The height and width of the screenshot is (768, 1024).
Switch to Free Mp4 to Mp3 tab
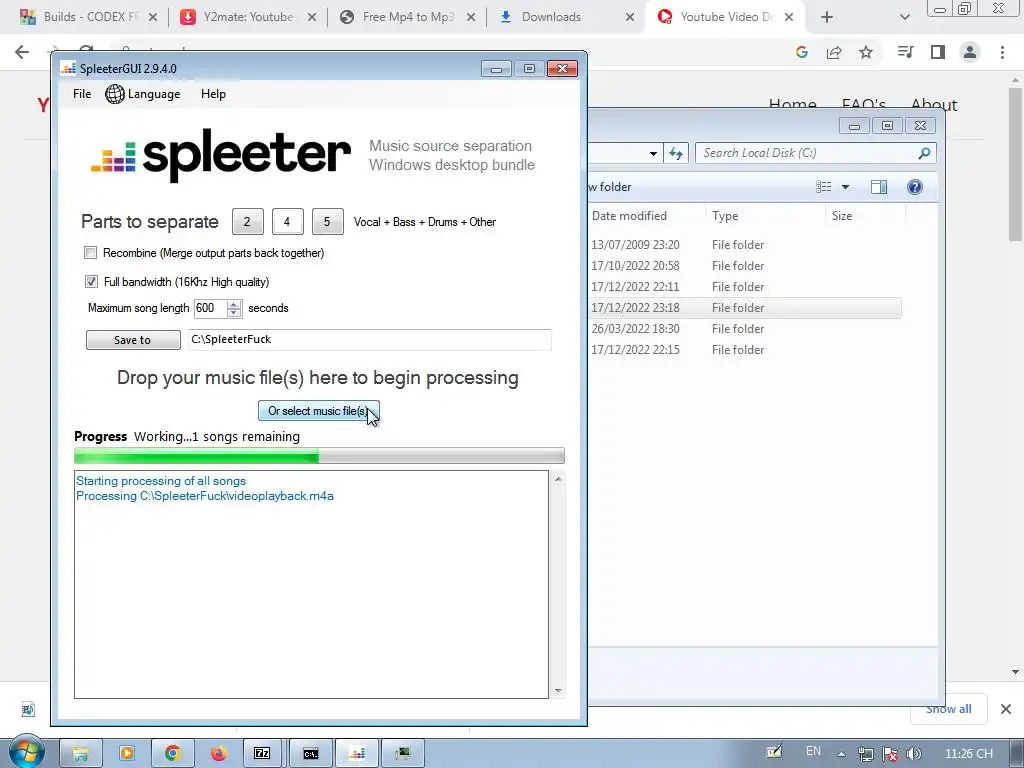[x=406, y=17]
